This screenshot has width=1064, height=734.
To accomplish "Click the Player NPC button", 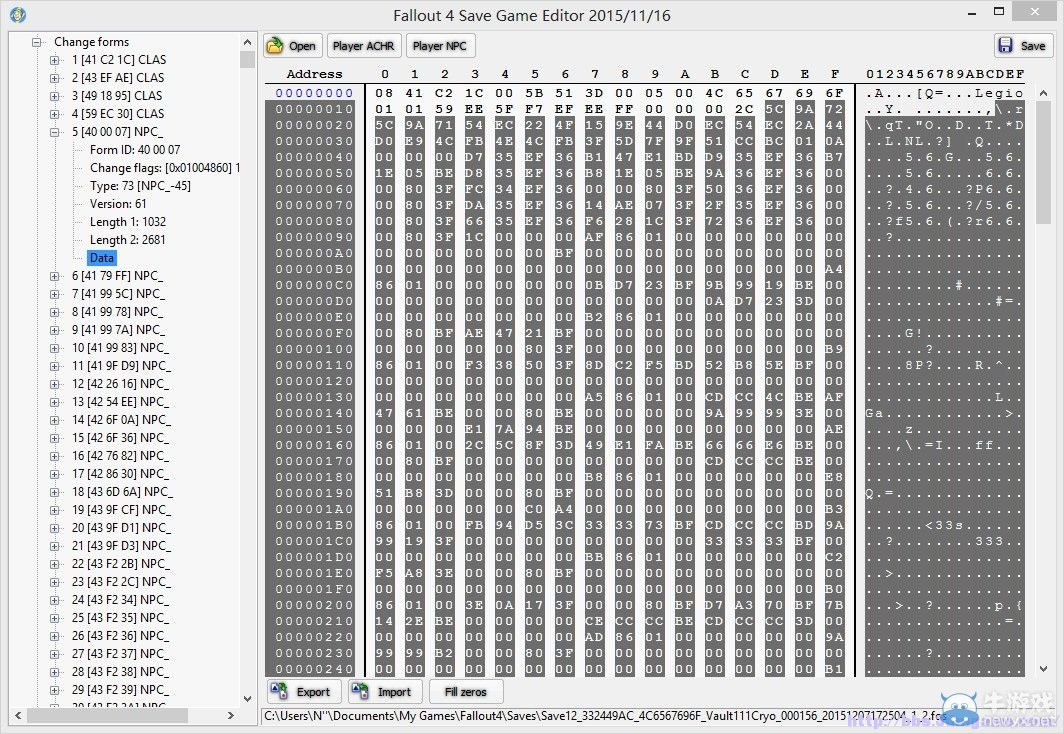I will tap(440, 46).
